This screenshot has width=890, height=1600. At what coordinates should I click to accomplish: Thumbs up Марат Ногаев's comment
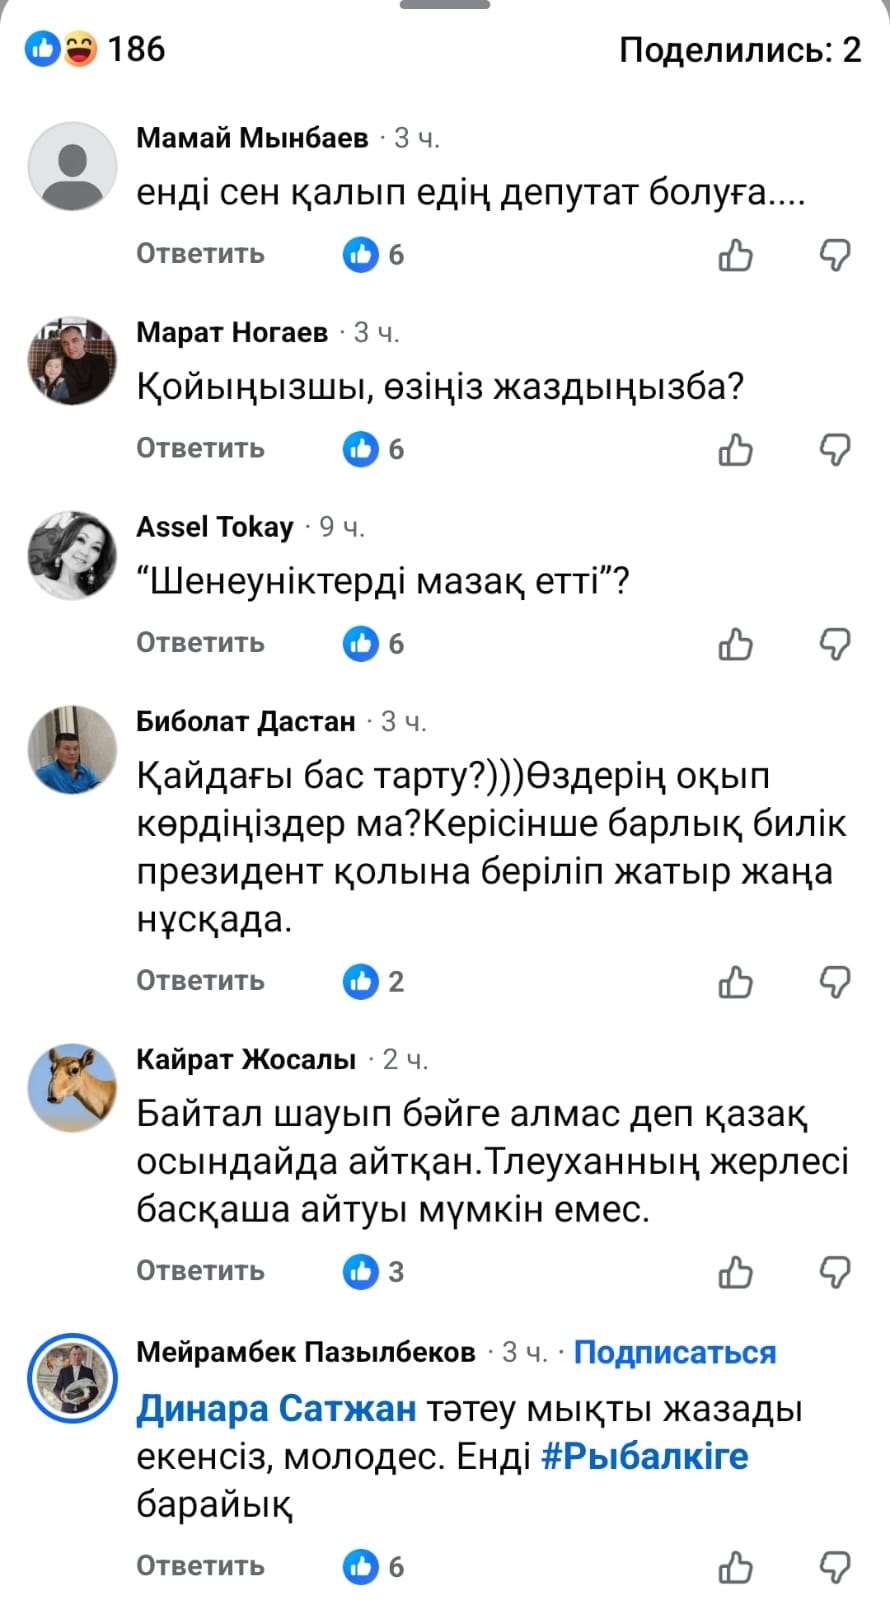click(x=736, y=450)
